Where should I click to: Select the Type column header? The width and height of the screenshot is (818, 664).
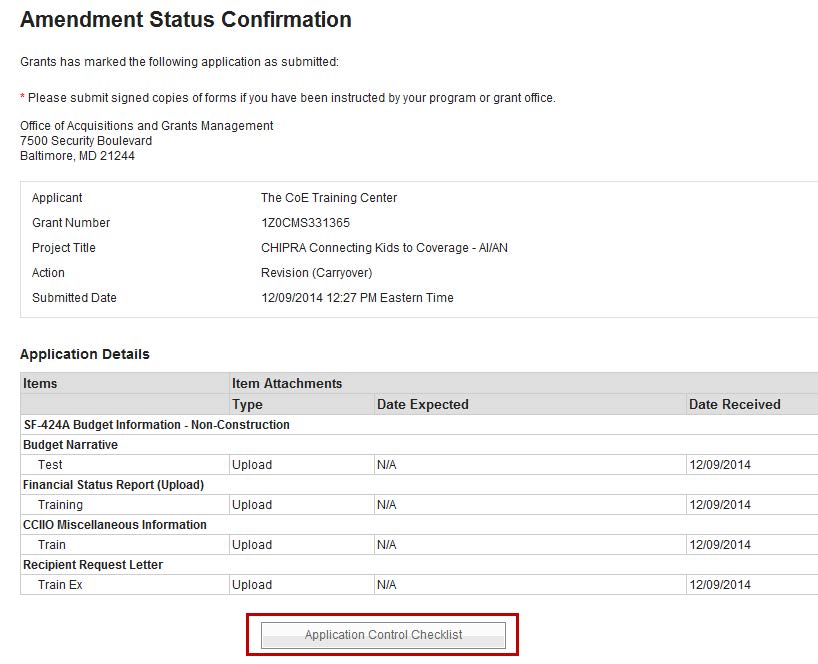tap(247, 405)
